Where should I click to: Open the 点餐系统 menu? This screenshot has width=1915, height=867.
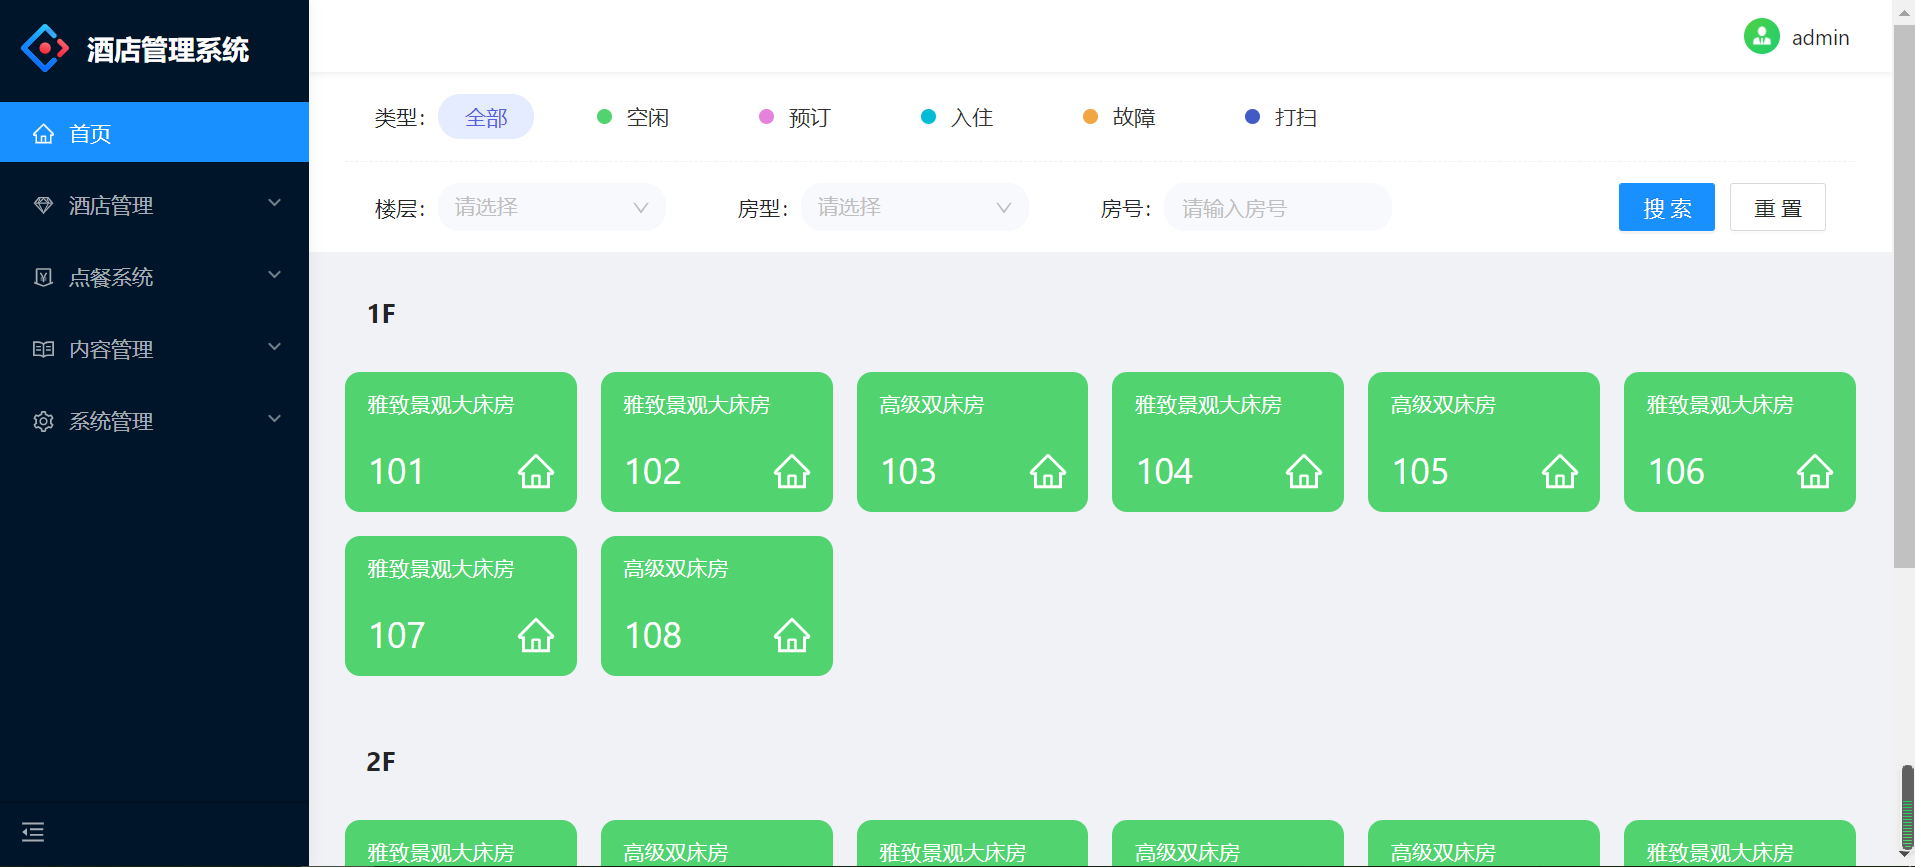pos(154,277)
